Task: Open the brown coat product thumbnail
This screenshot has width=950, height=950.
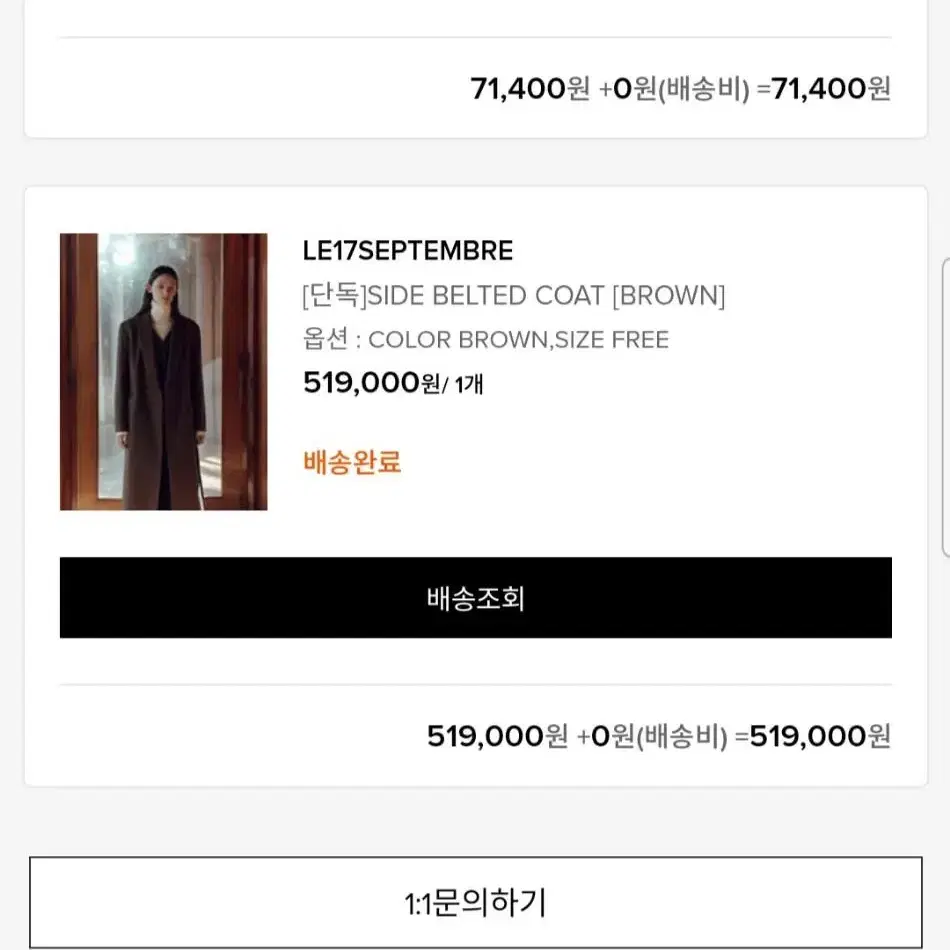Action: tap(164, 371)
